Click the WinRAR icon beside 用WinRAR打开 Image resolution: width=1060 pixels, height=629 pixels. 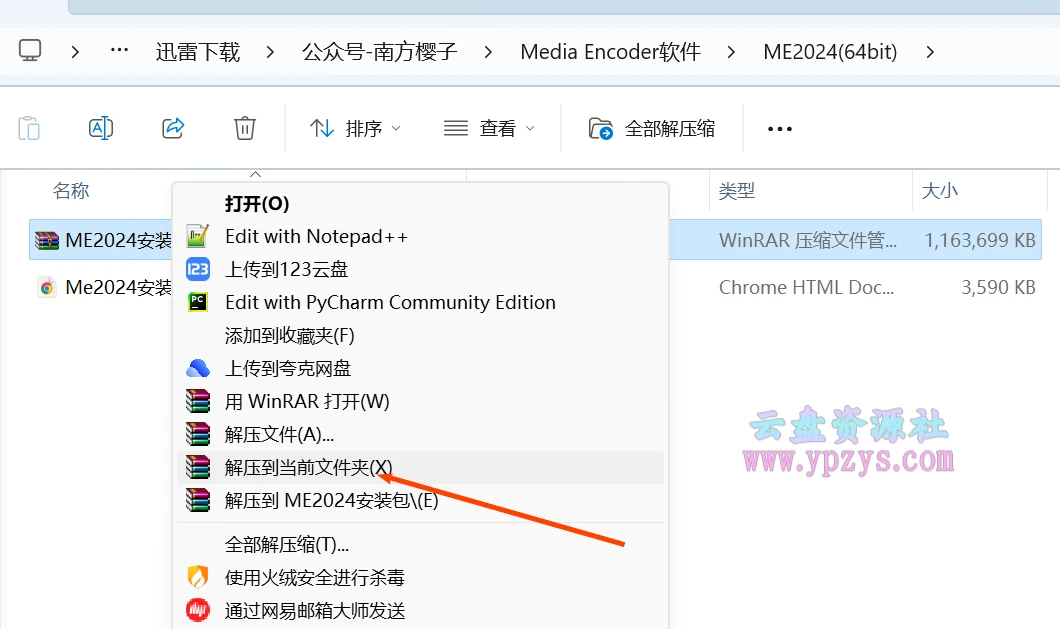tap(197, 400)
